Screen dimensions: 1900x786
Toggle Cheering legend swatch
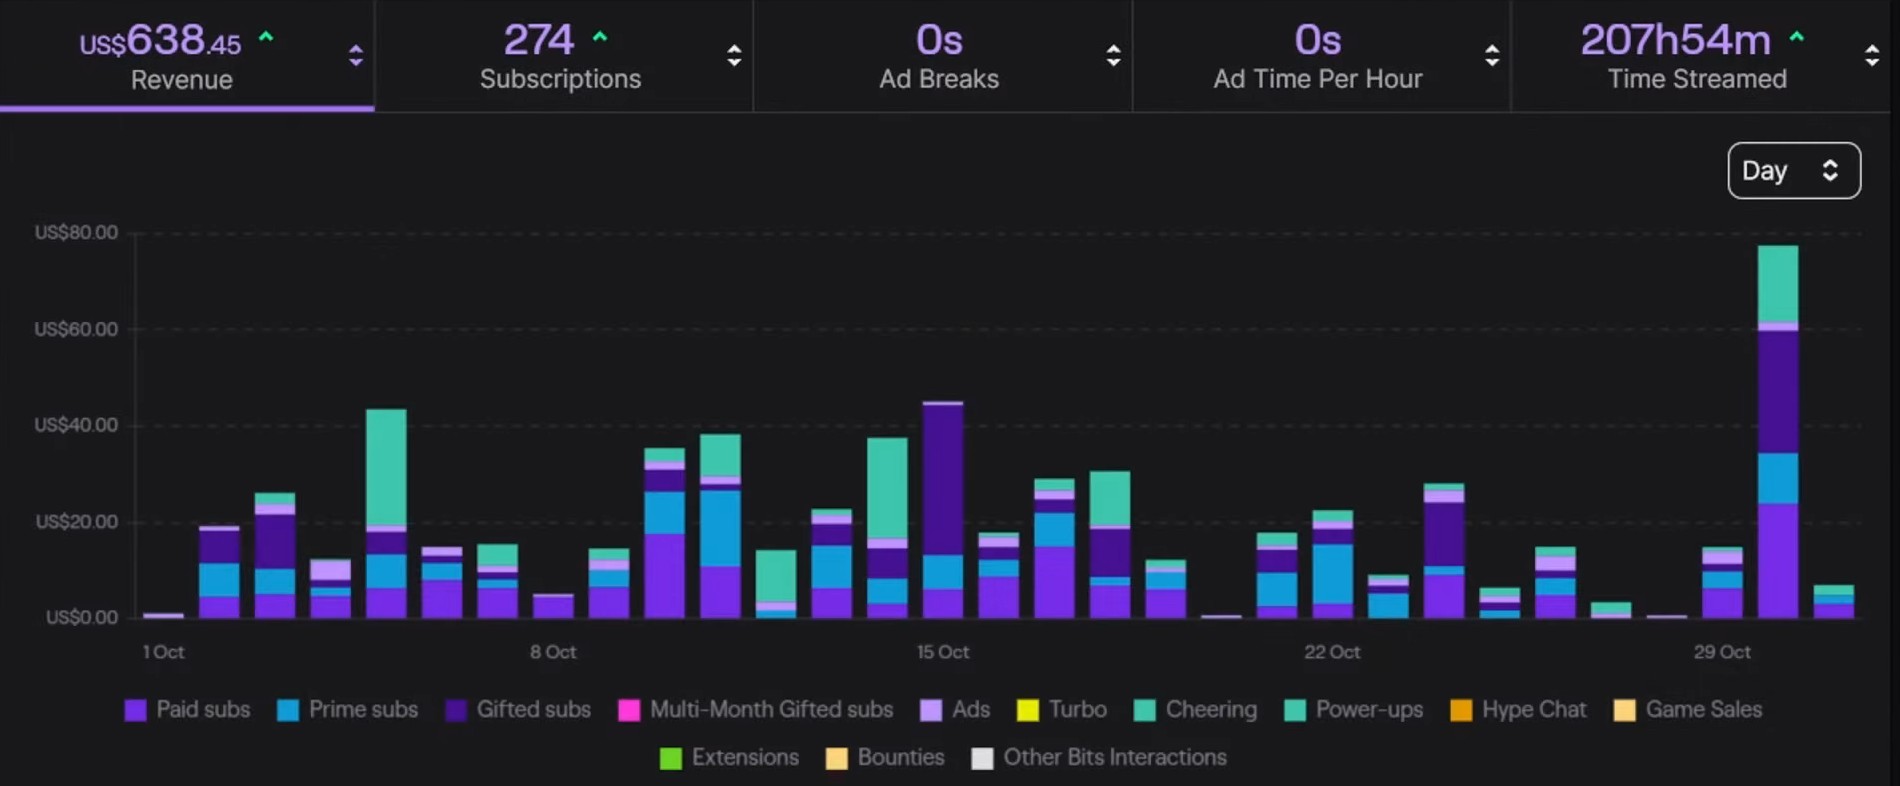1145,710
